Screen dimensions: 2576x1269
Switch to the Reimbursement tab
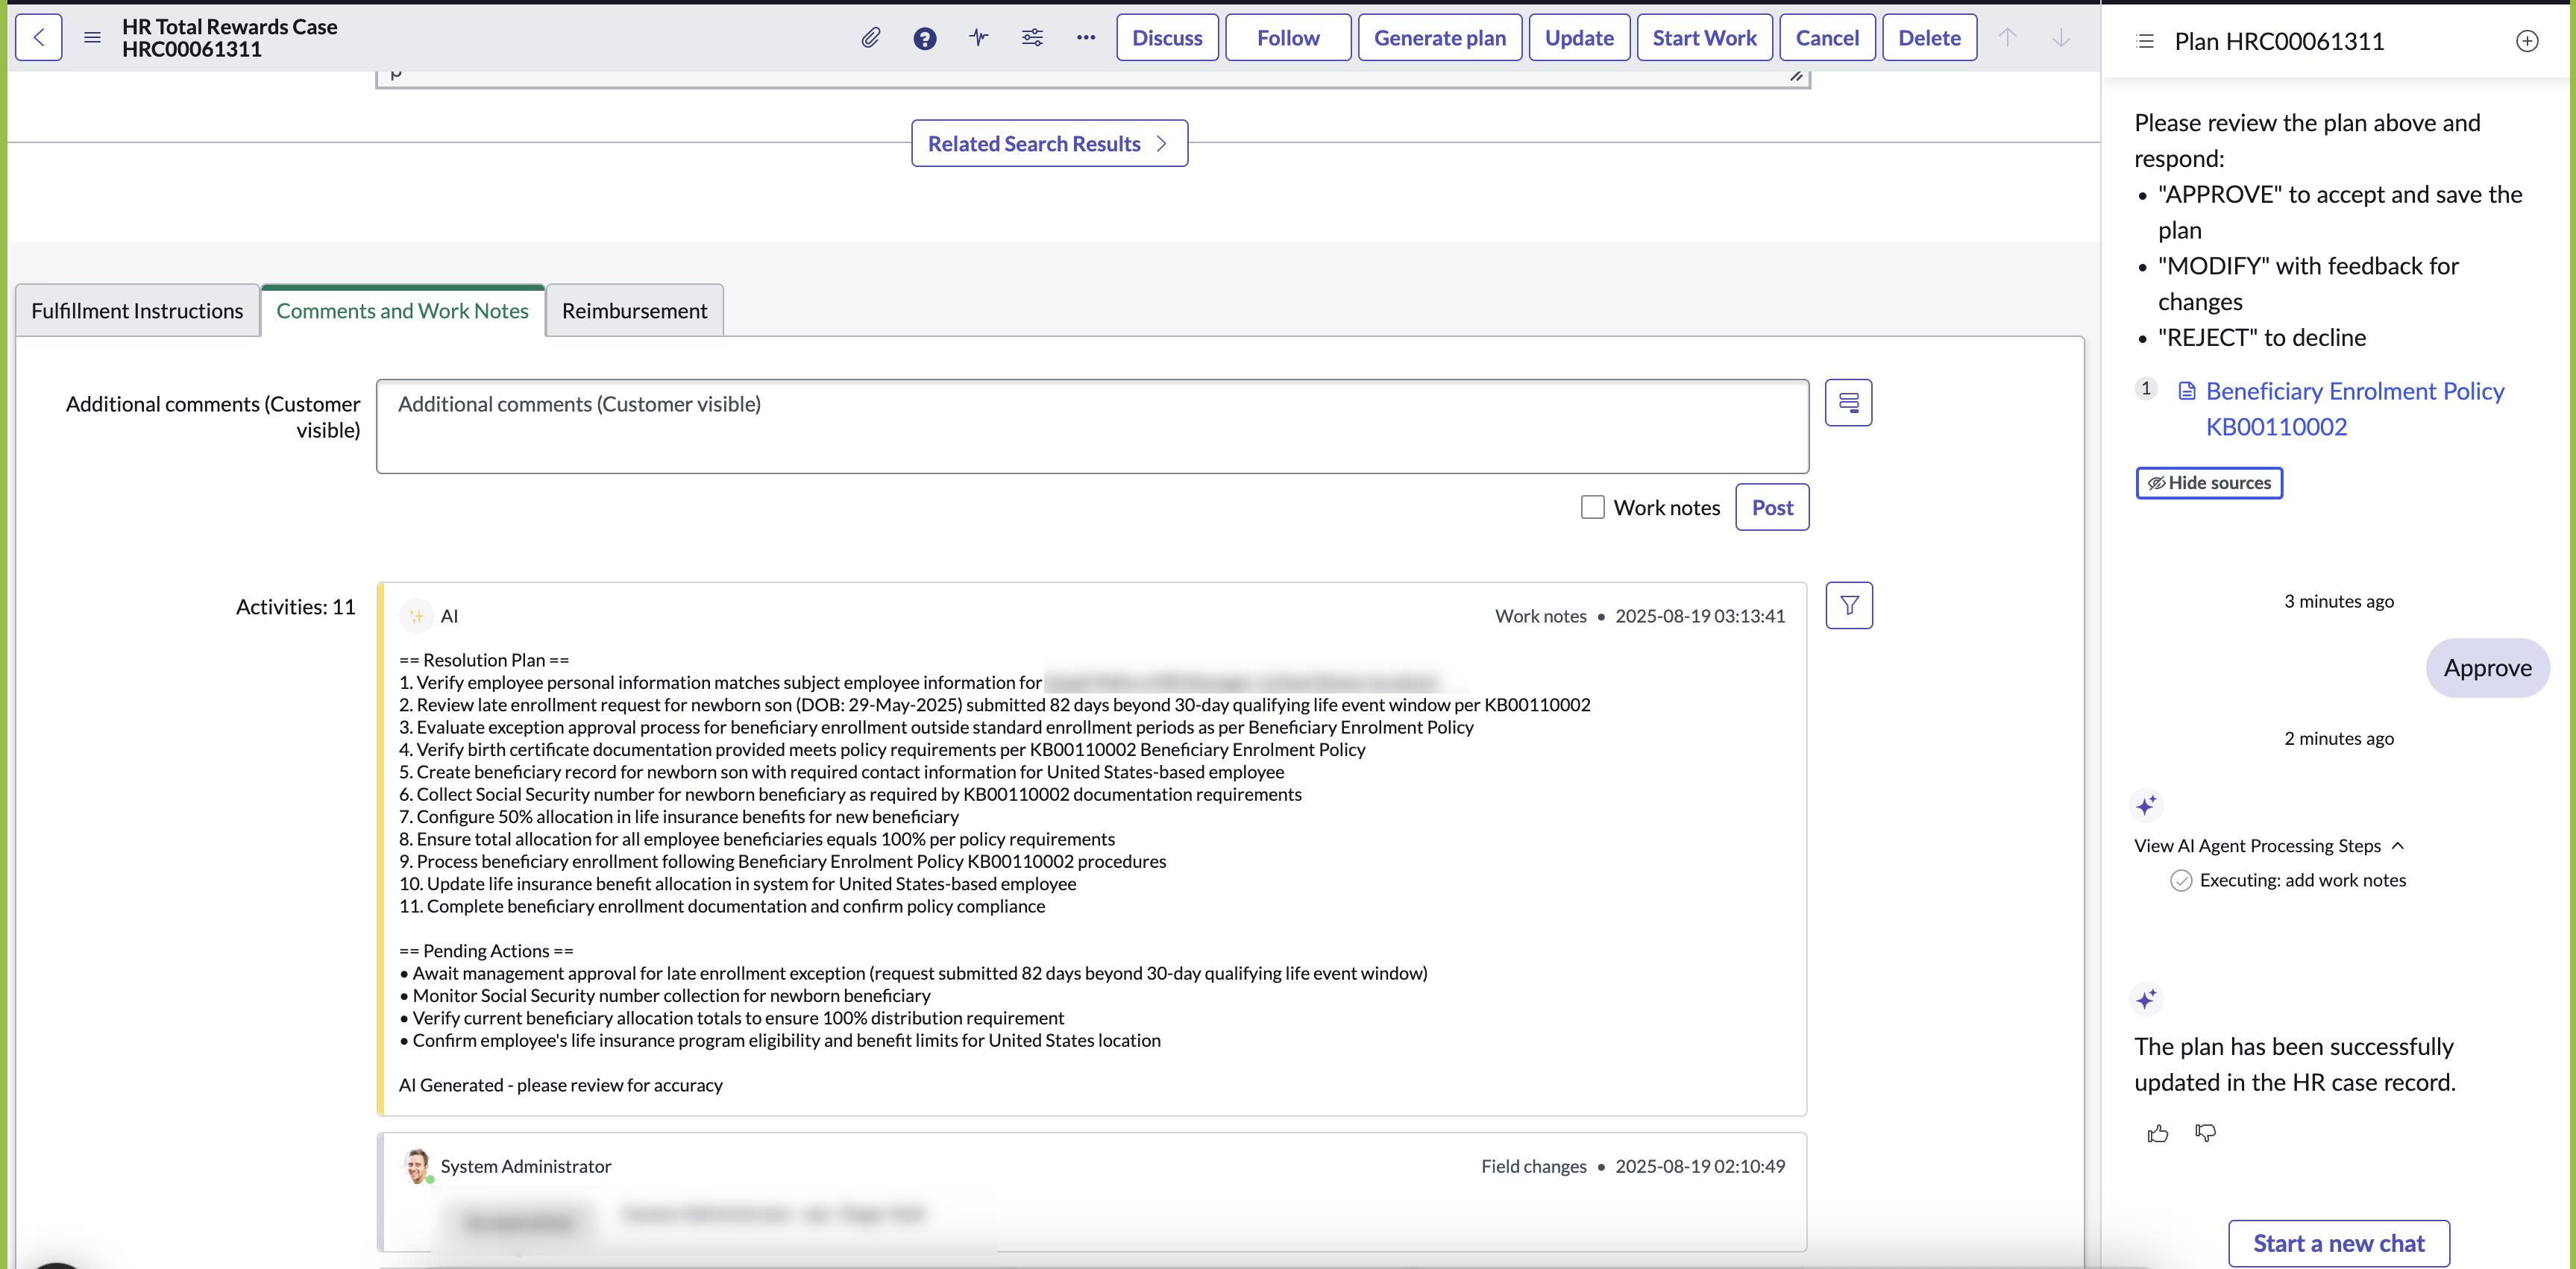coord(634,311)
